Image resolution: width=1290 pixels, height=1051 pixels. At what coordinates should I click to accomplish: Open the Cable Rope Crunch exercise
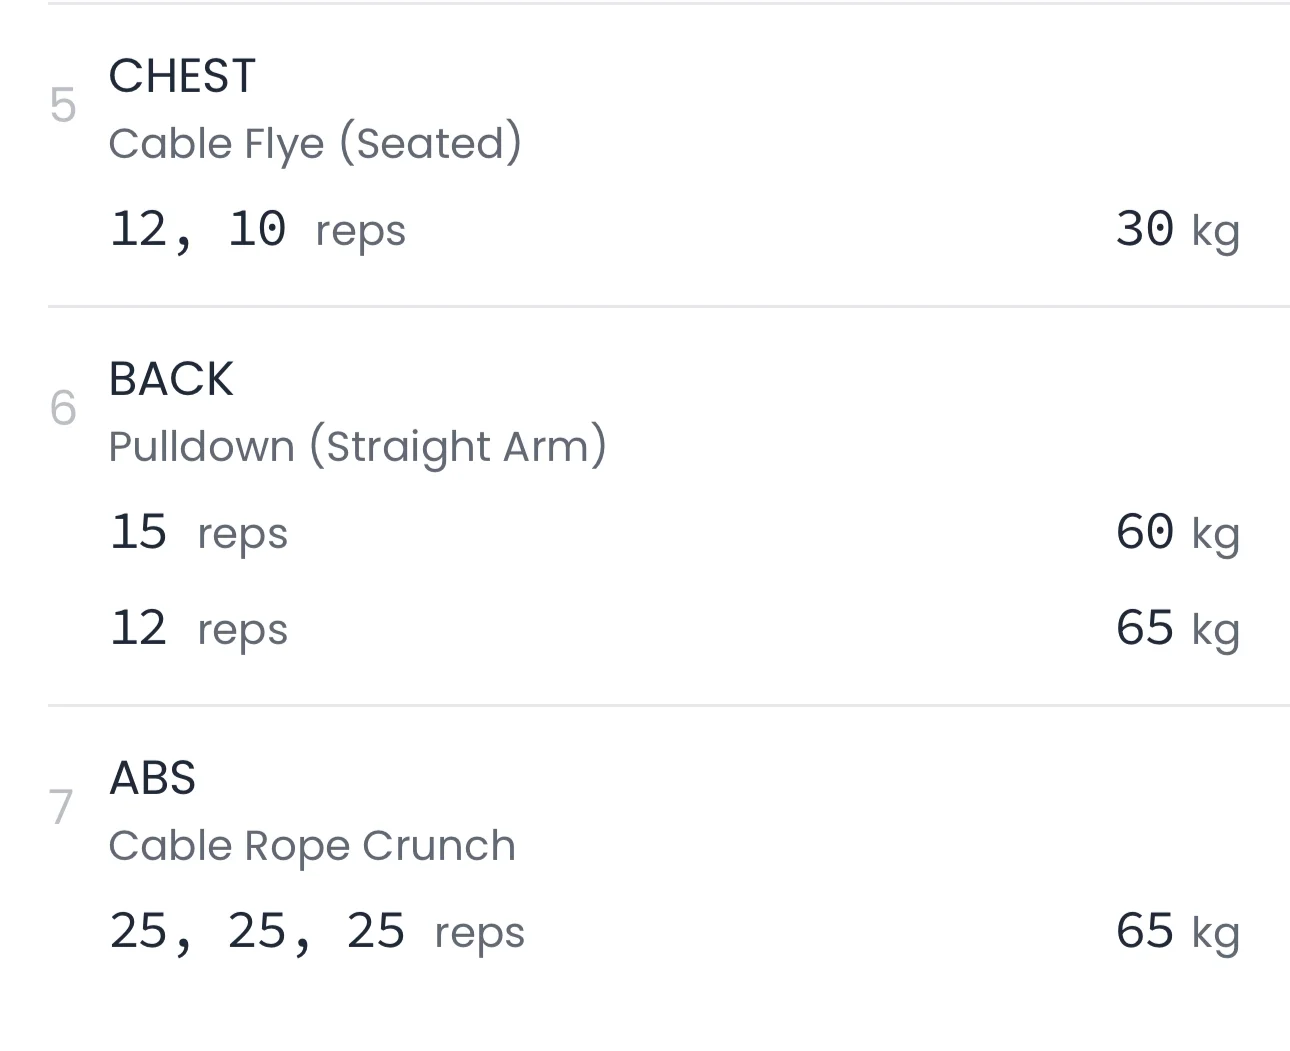click(311, 846)
